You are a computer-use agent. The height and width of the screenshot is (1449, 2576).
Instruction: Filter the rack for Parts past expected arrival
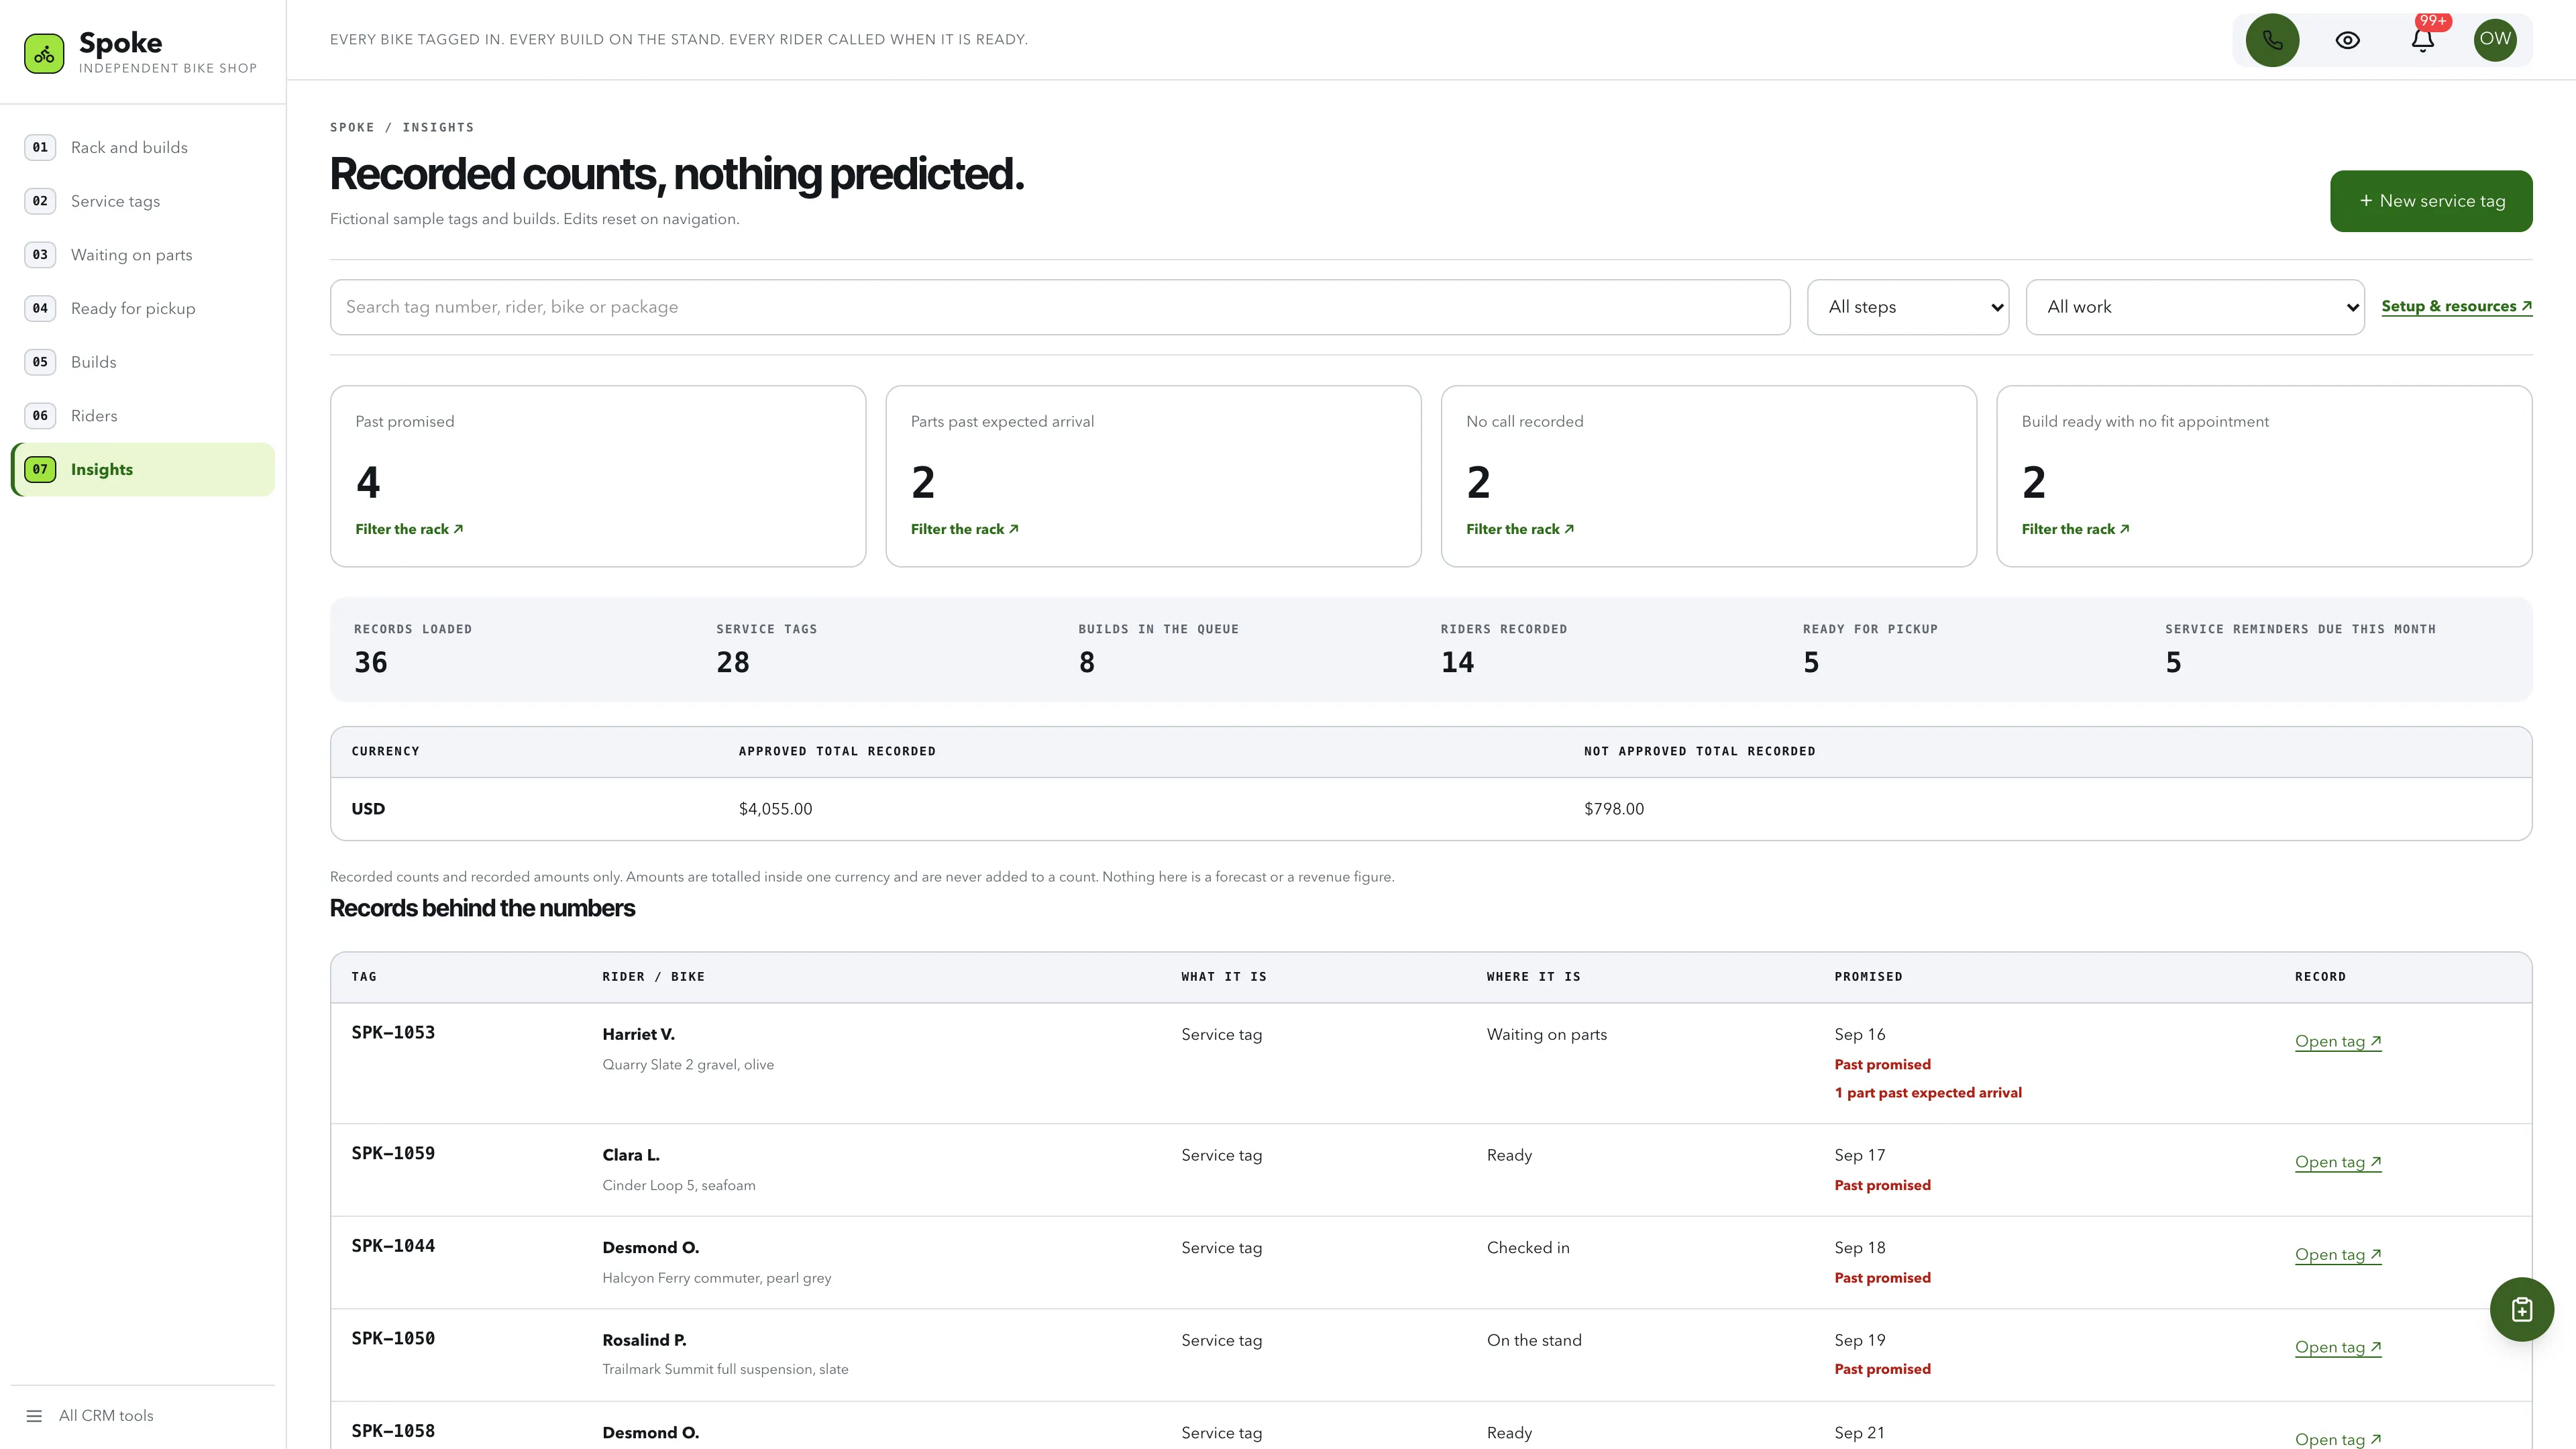(964, 529)
